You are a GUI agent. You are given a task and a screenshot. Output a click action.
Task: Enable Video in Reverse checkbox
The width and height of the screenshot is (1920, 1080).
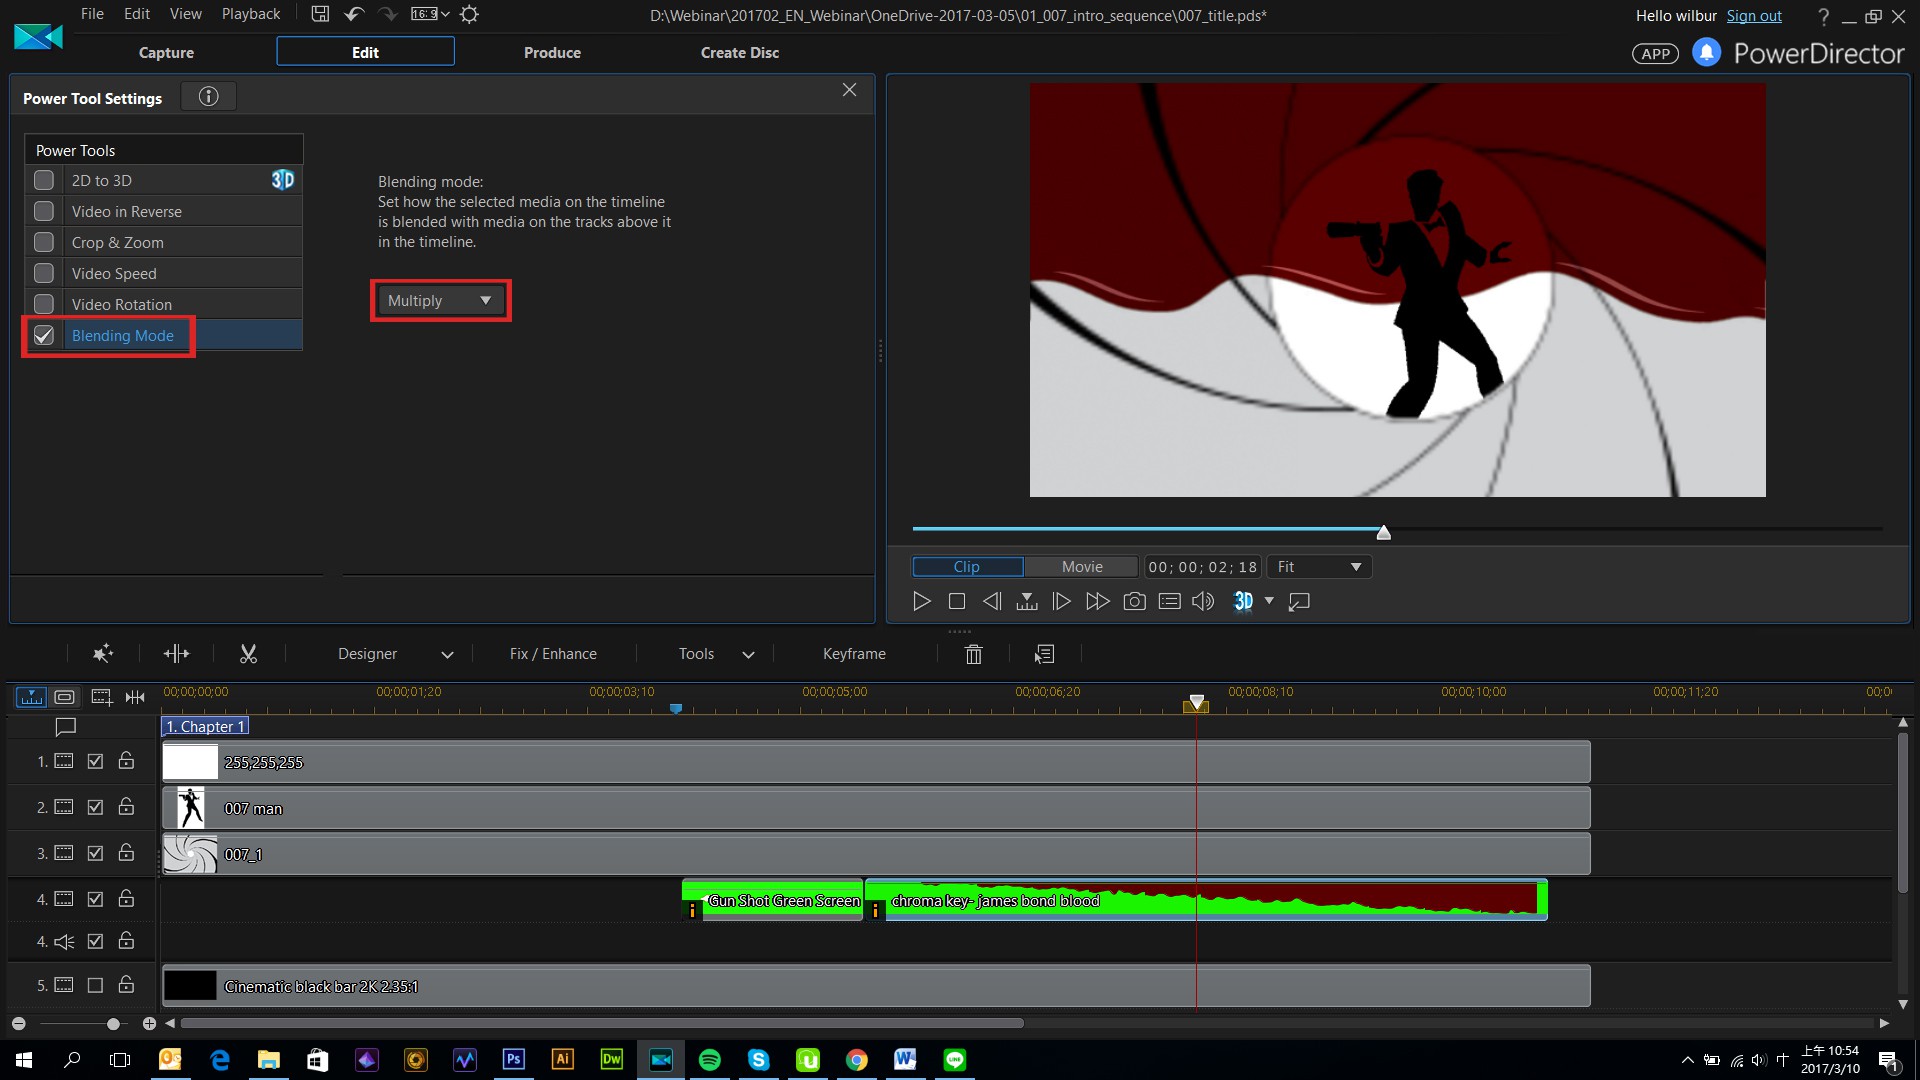click(44, 211)
